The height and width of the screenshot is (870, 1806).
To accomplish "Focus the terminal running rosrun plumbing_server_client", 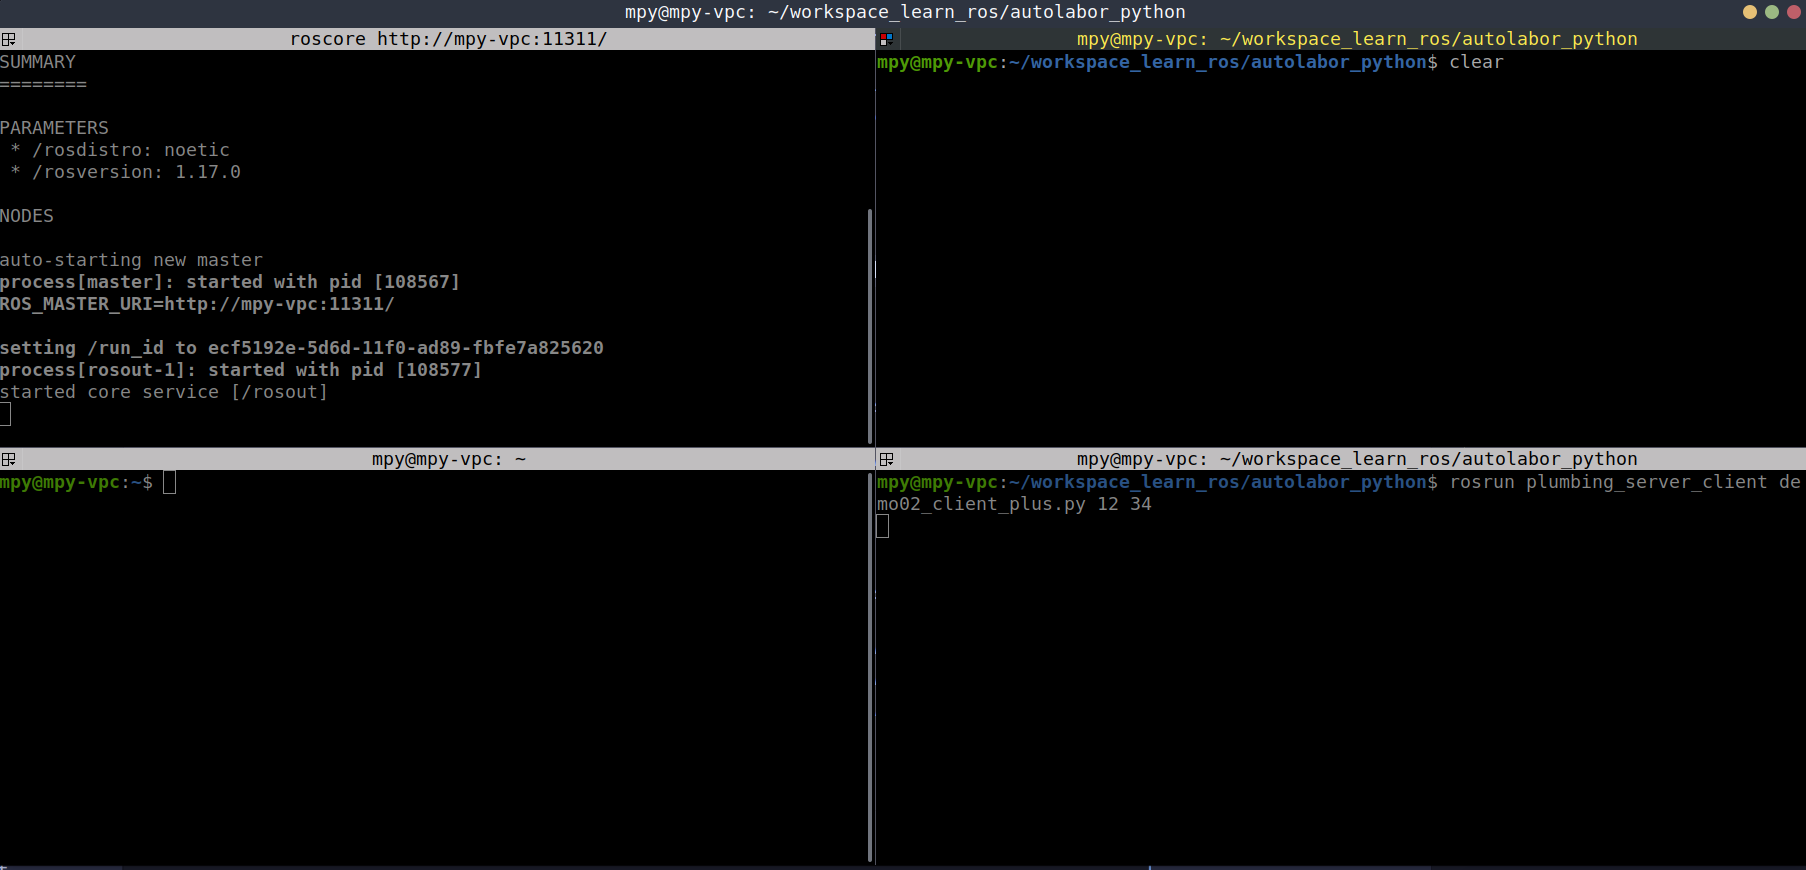I will click(1340, 680).
